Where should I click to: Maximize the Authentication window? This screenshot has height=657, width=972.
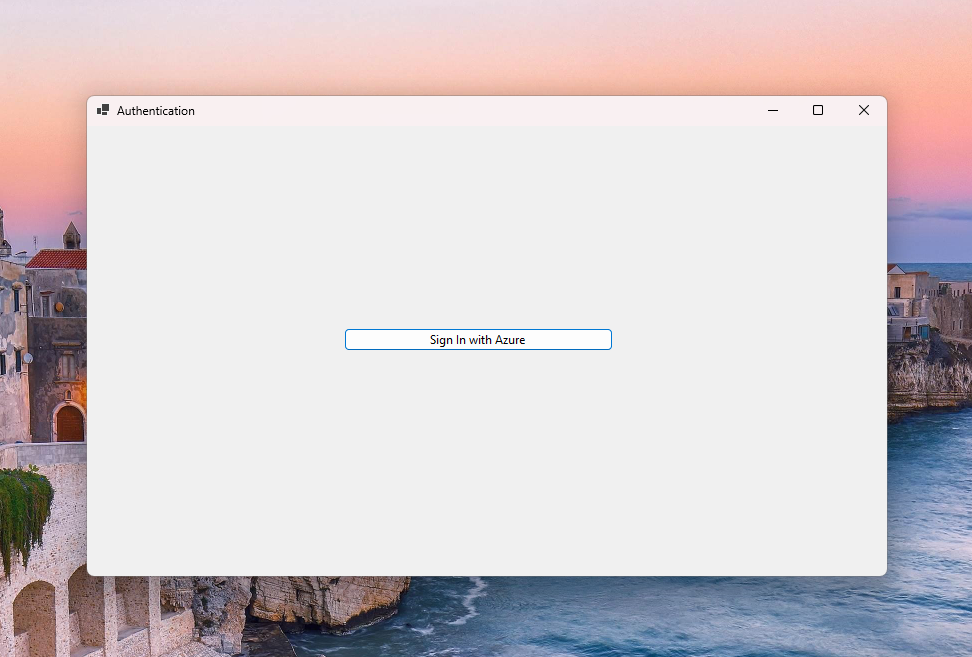click(x=818, y=110)
